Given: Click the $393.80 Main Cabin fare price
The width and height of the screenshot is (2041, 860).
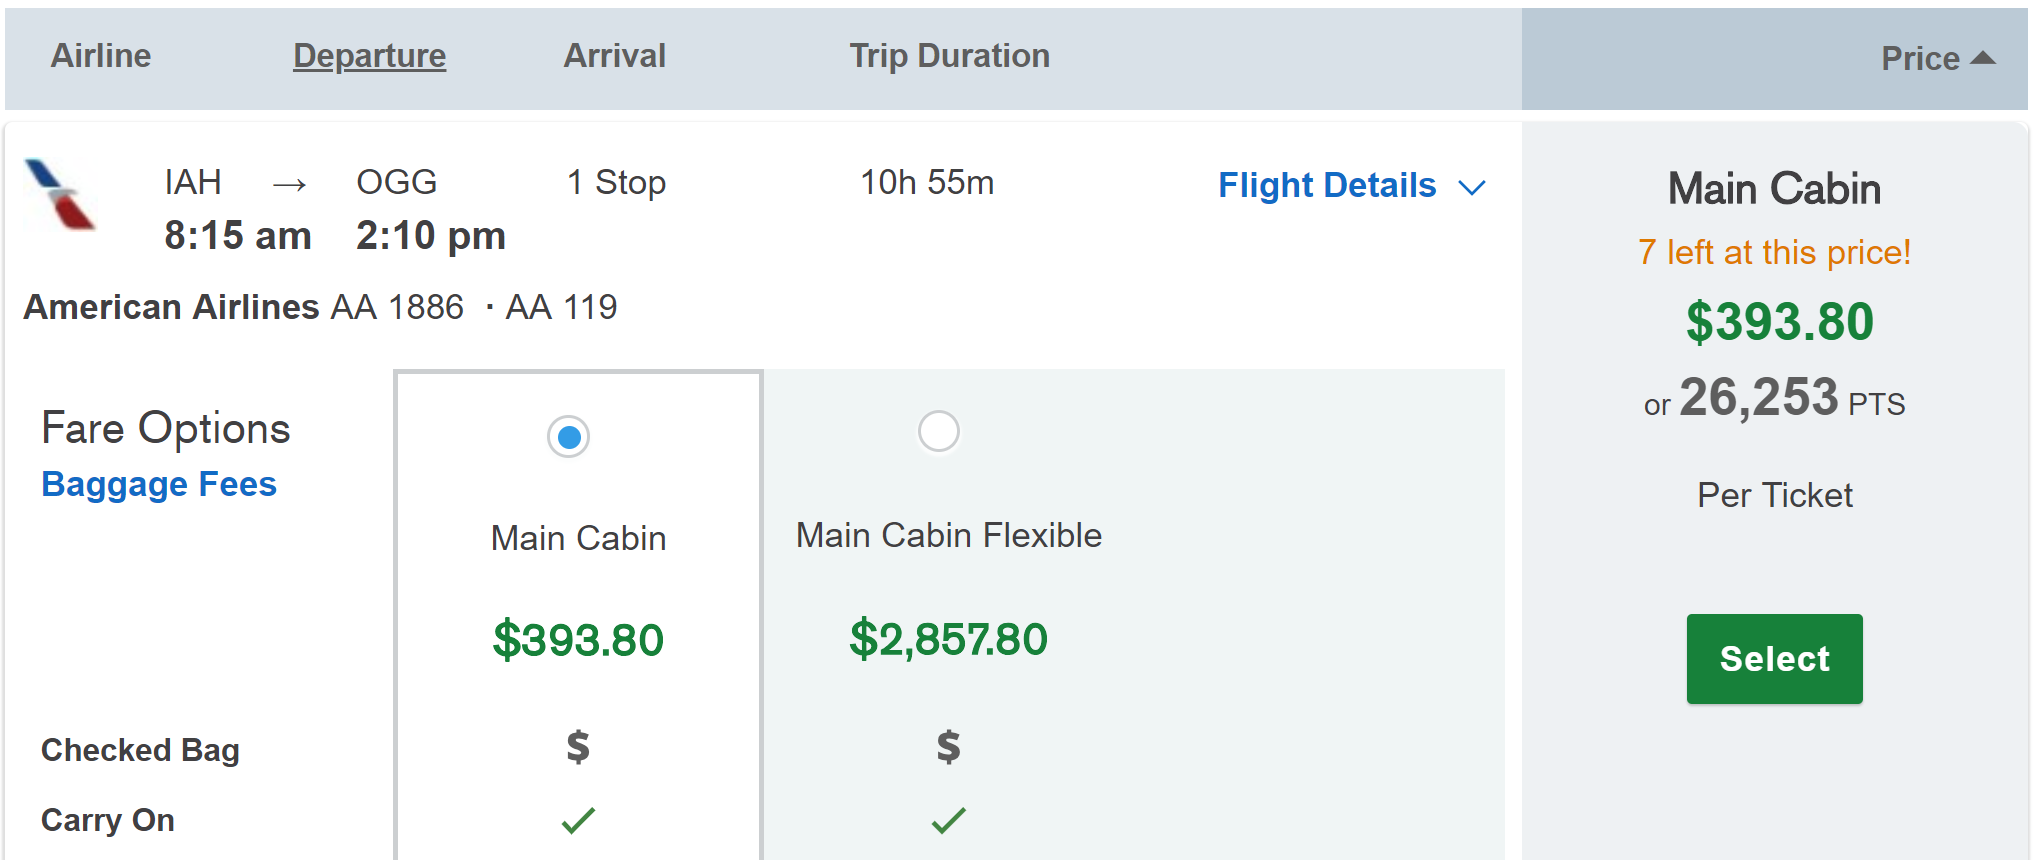Looking at the screenshot, I should [578, 640].
